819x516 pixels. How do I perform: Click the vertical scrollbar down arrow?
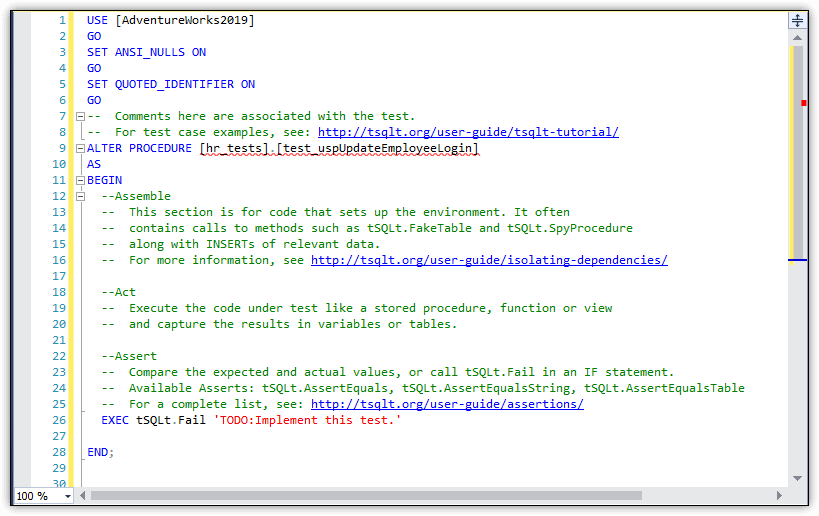[x=798, y=479]
